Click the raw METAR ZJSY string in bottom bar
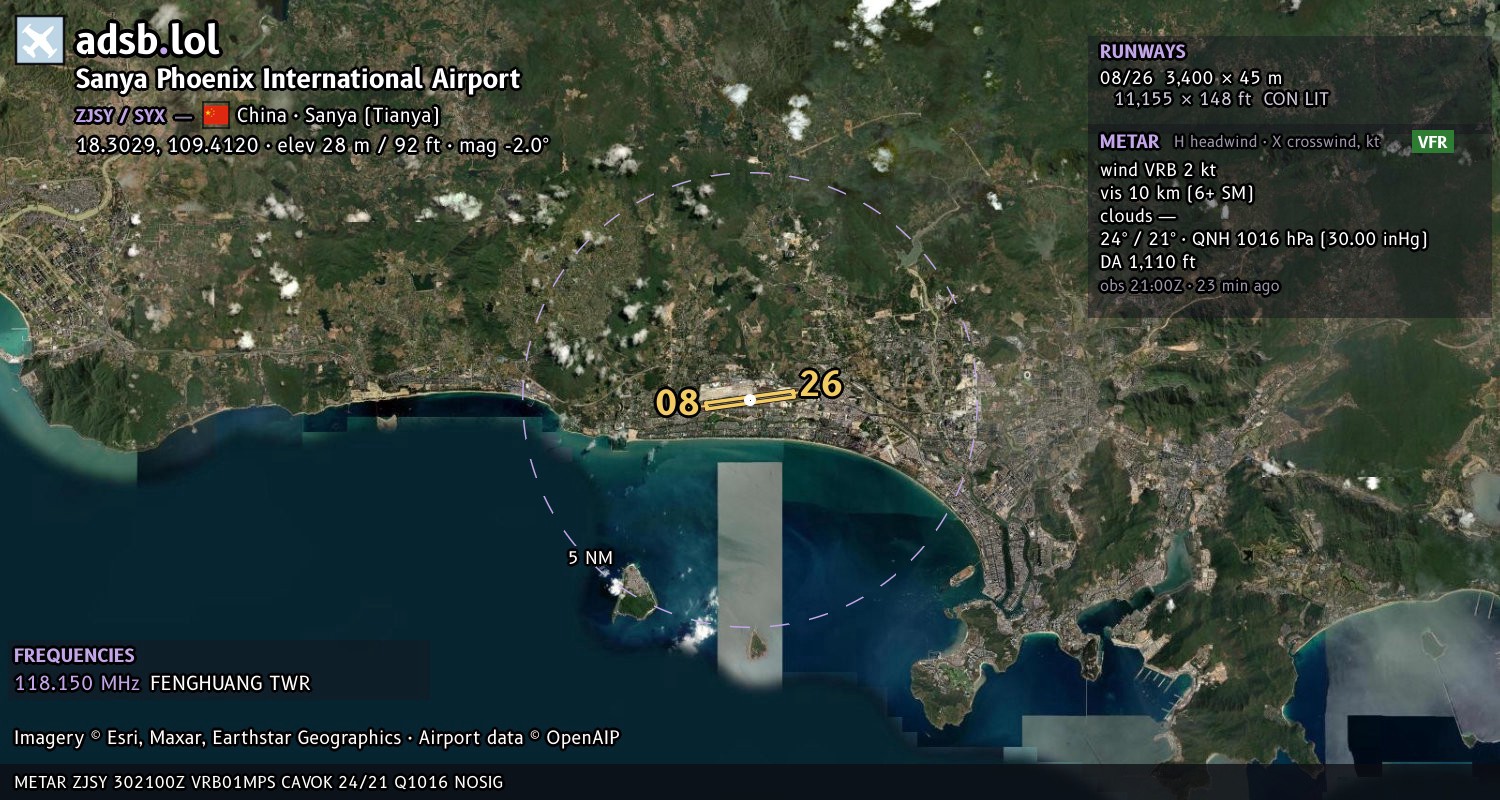This screenshot has height=800, width=1500. (x=259, y=782)
